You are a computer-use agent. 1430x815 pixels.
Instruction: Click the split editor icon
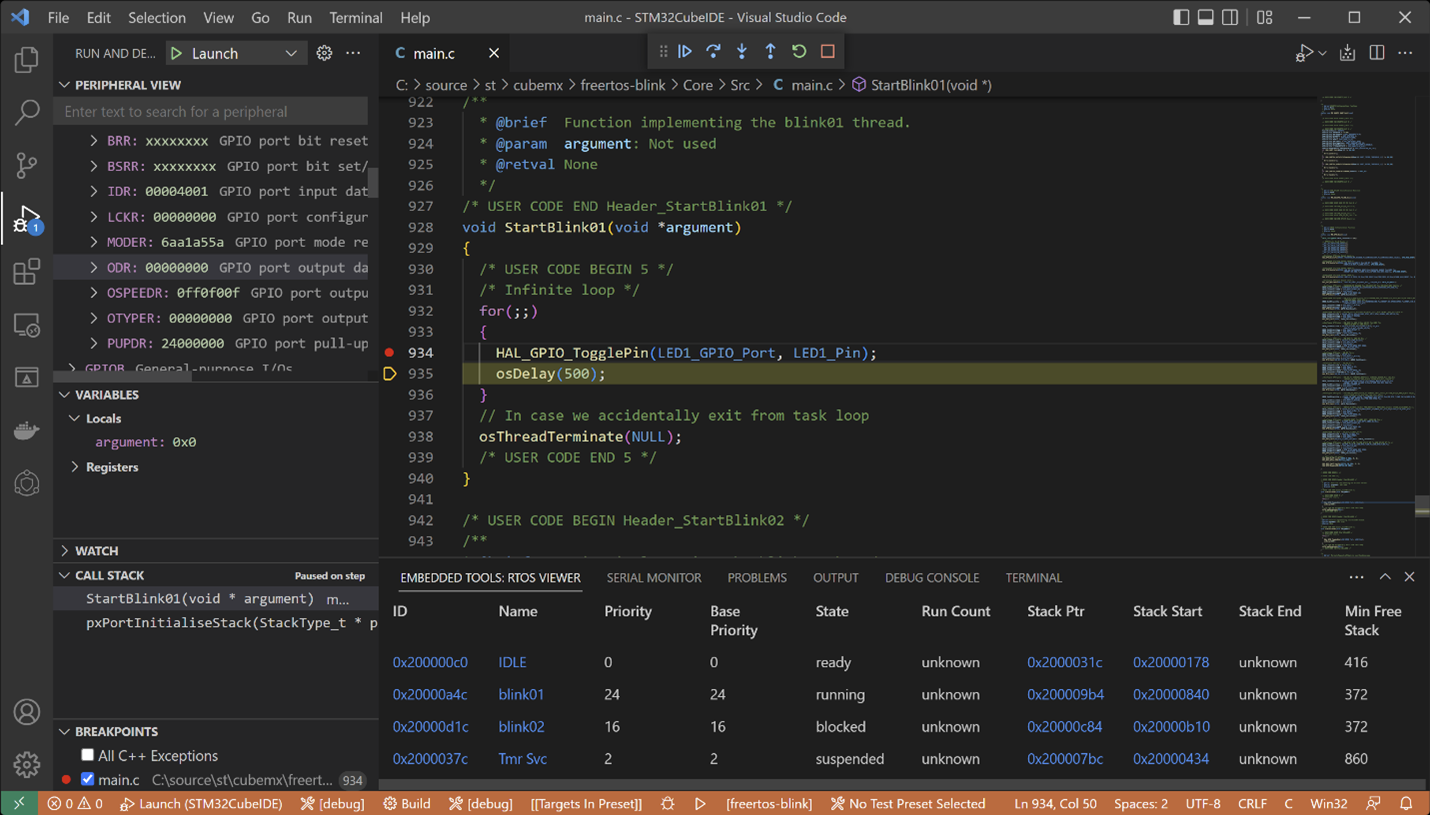[1377, 53]
